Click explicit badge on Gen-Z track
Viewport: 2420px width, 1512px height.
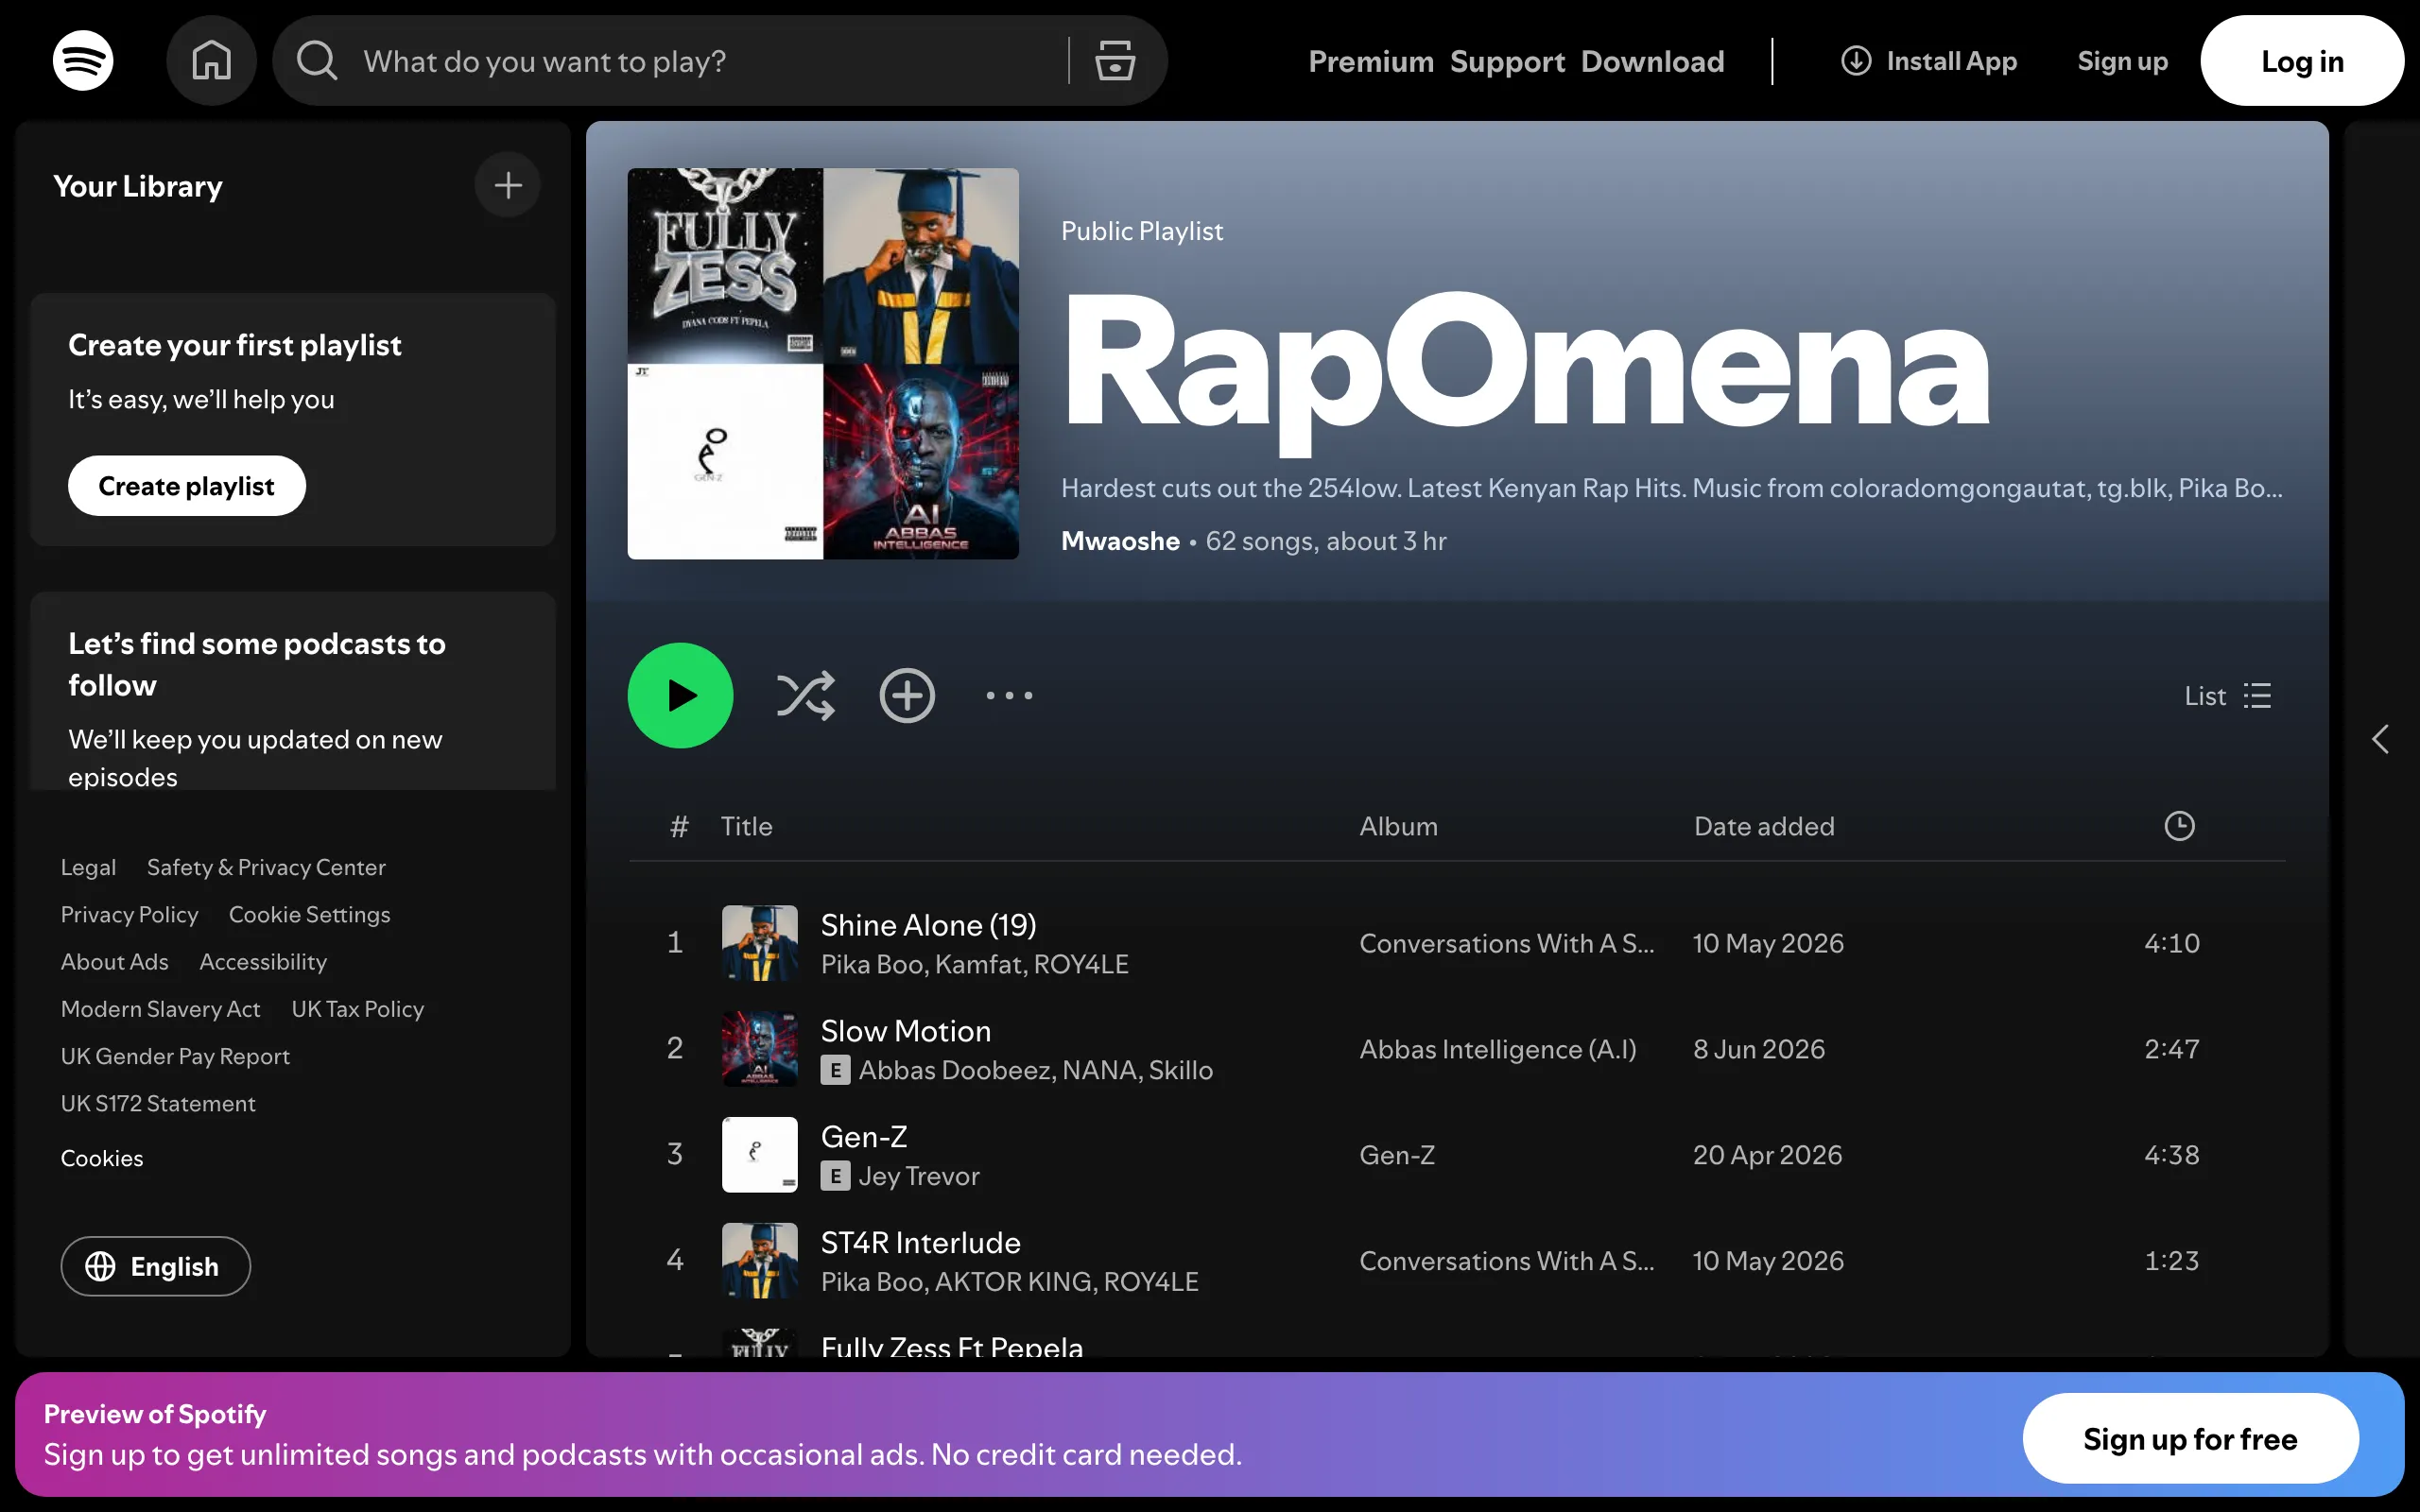tap(835, 1176)
